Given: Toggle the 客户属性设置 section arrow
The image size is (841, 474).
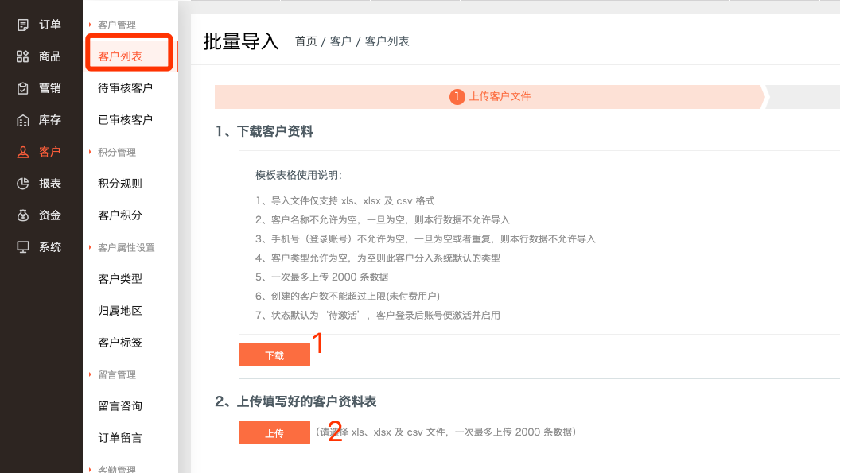Looking at the screenshot, I should click(x=91, y=247).
